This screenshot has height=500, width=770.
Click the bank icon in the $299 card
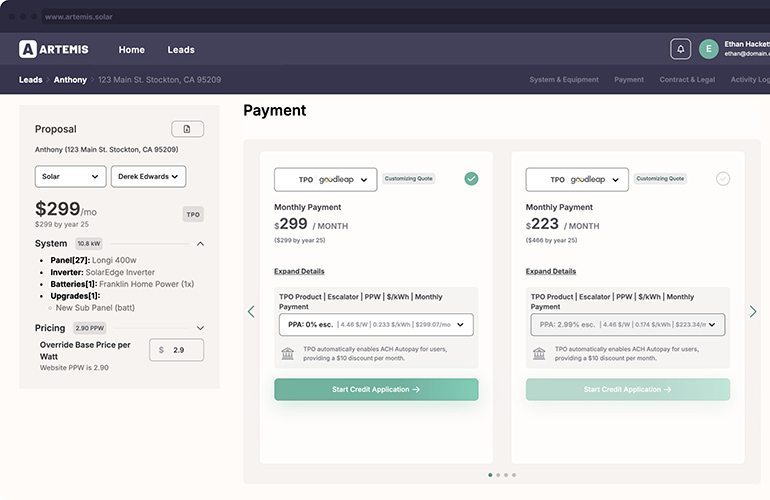287,353
